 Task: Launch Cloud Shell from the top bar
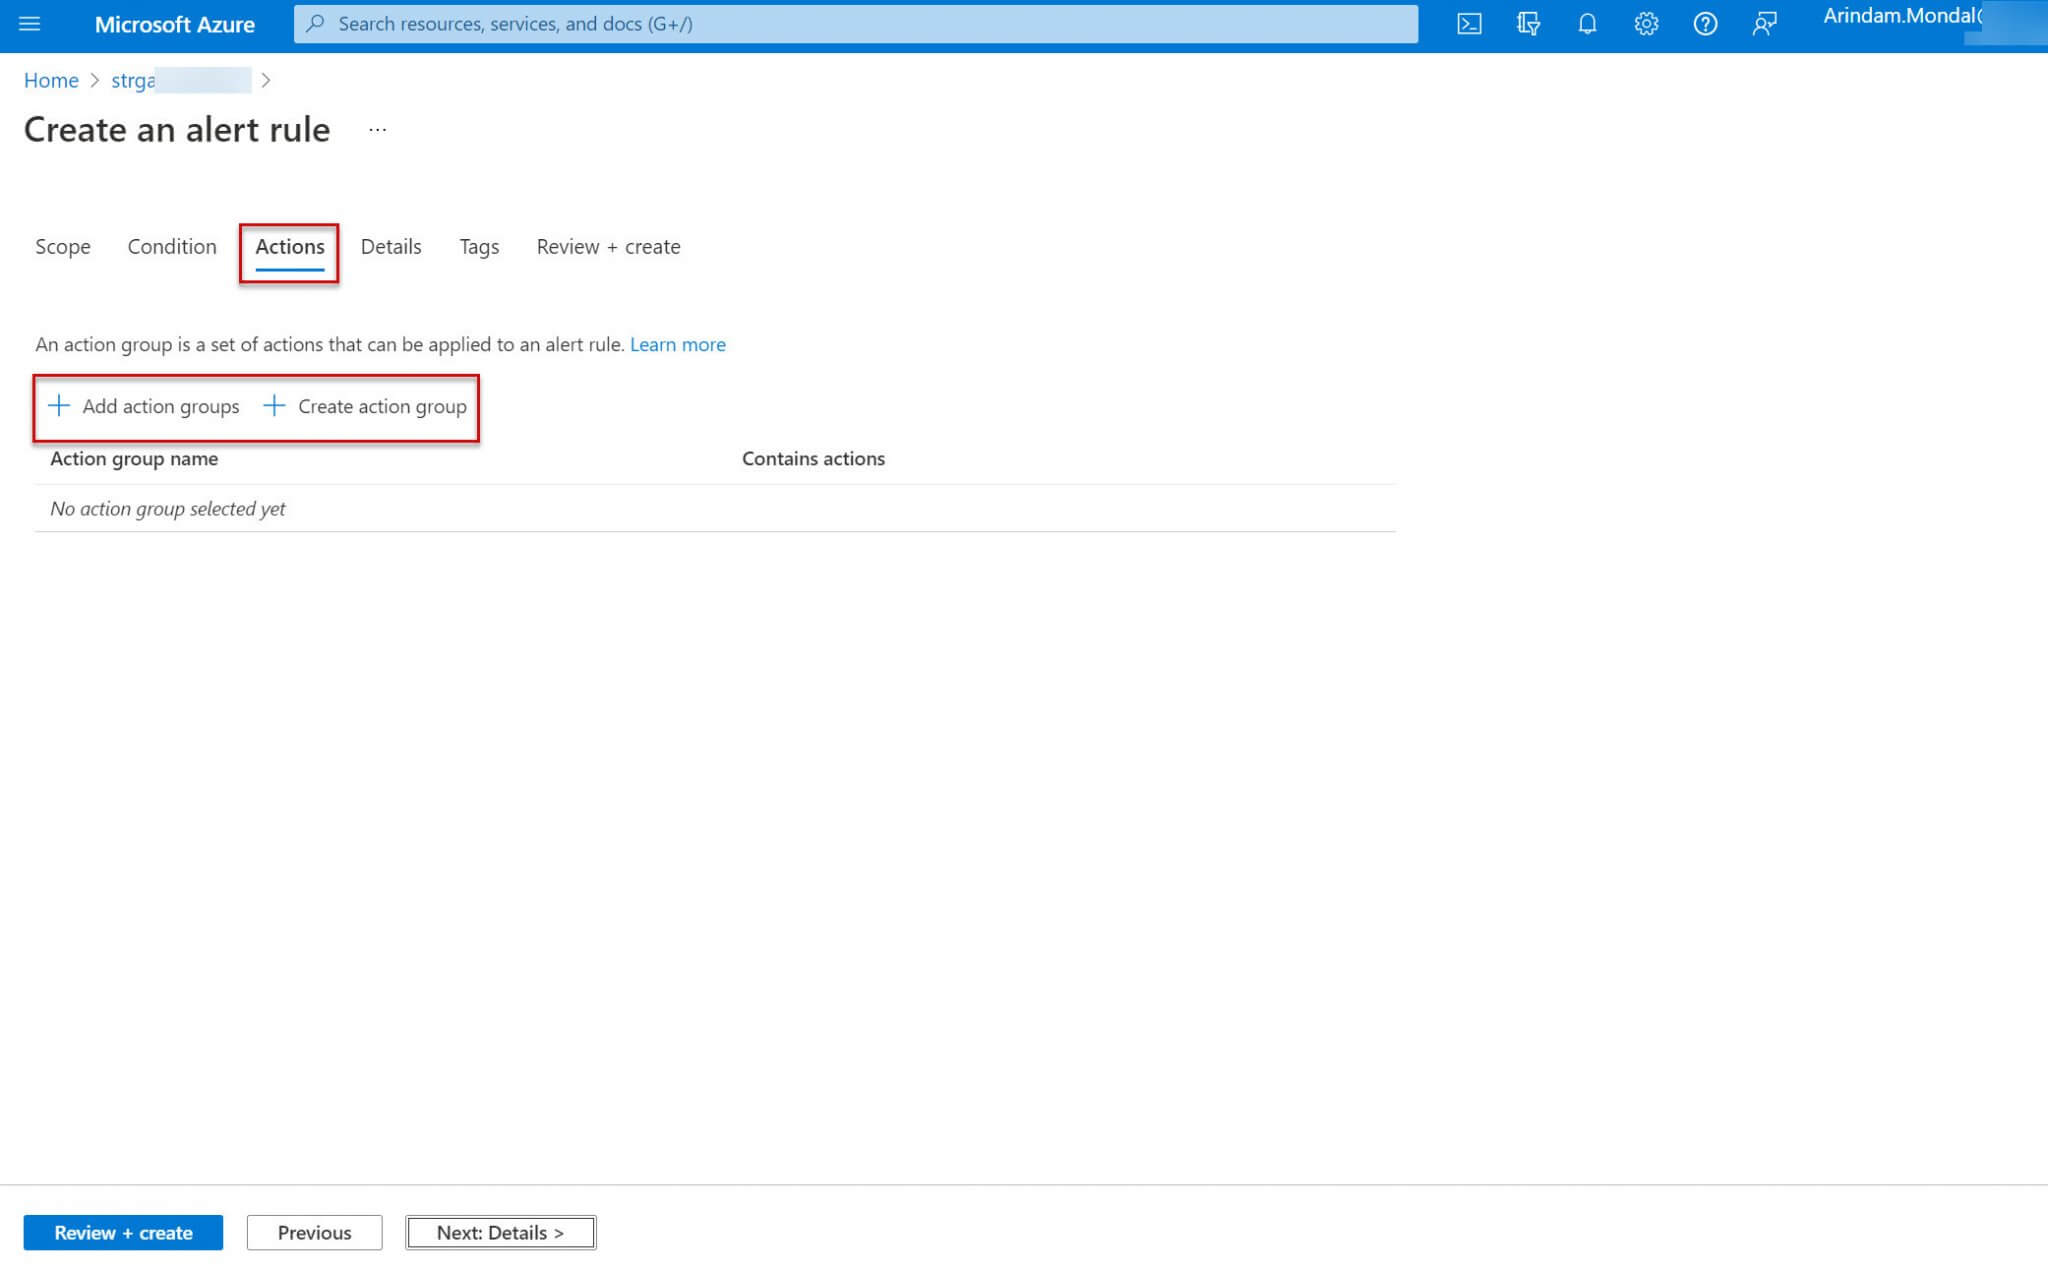(x=1468, y=24)
